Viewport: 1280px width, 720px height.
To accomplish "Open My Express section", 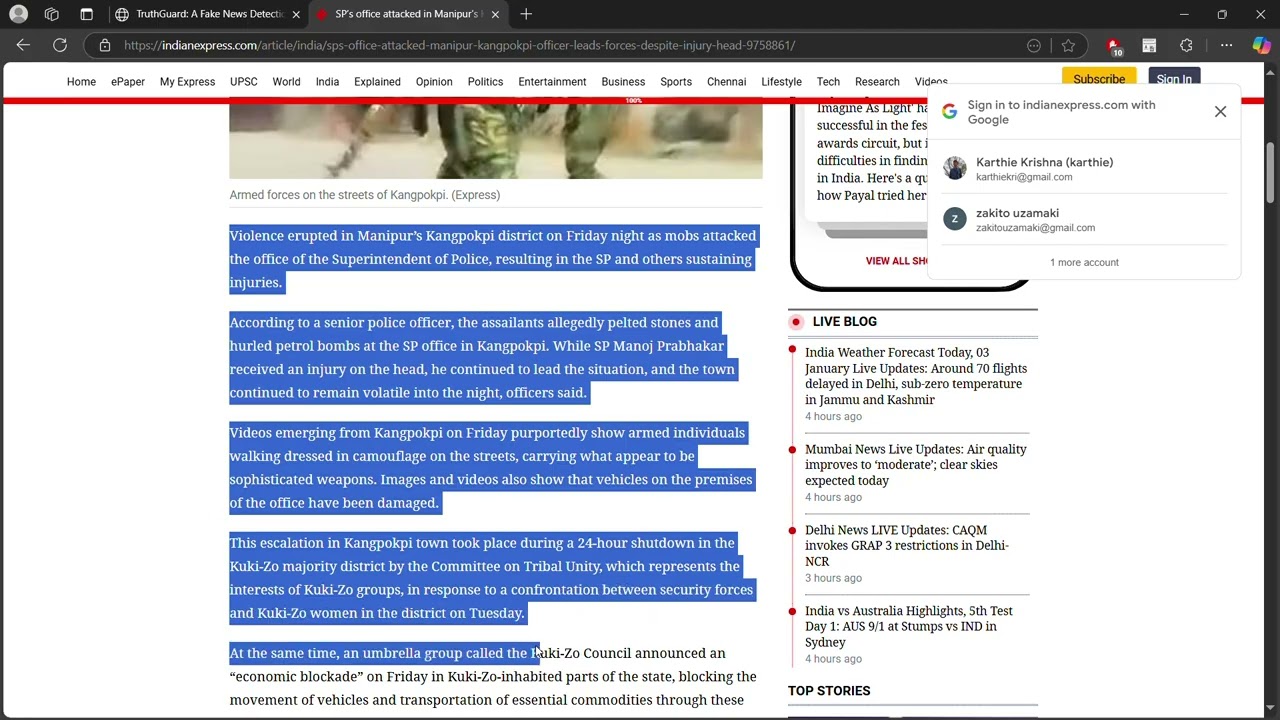I will [x=187, y=82].
